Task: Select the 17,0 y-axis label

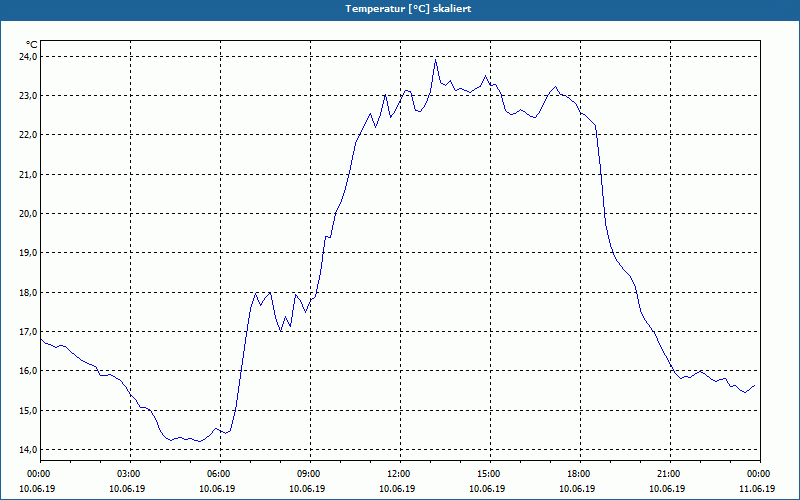Action: point(29,332)
